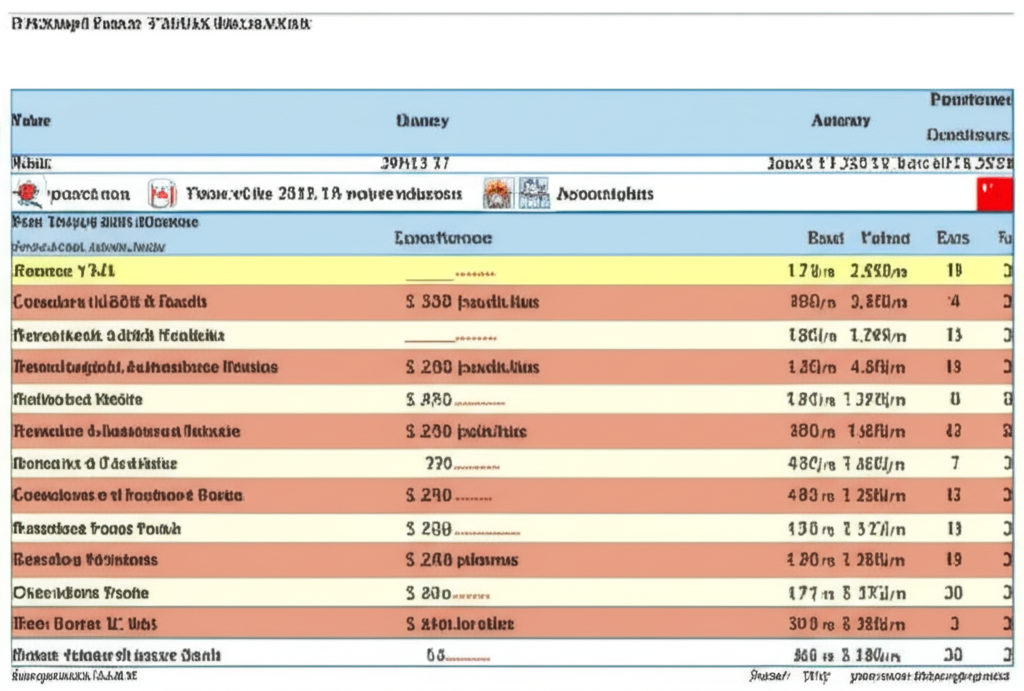This screenshot has height=691, width=1024.
Task: Click the 'Name' column header at top left
Action: (x=31, y=120)
